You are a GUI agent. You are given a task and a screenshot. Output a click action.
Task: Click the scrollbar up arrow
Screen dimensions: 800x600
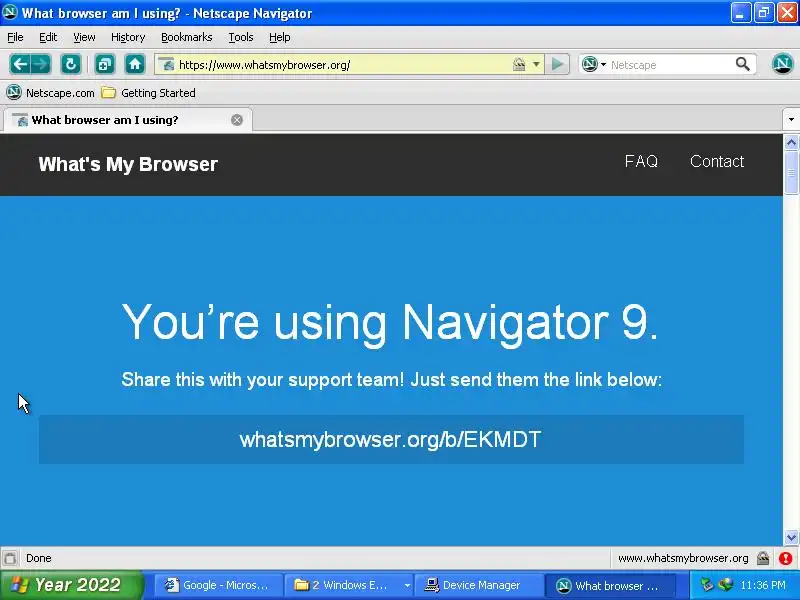(791, 143)
